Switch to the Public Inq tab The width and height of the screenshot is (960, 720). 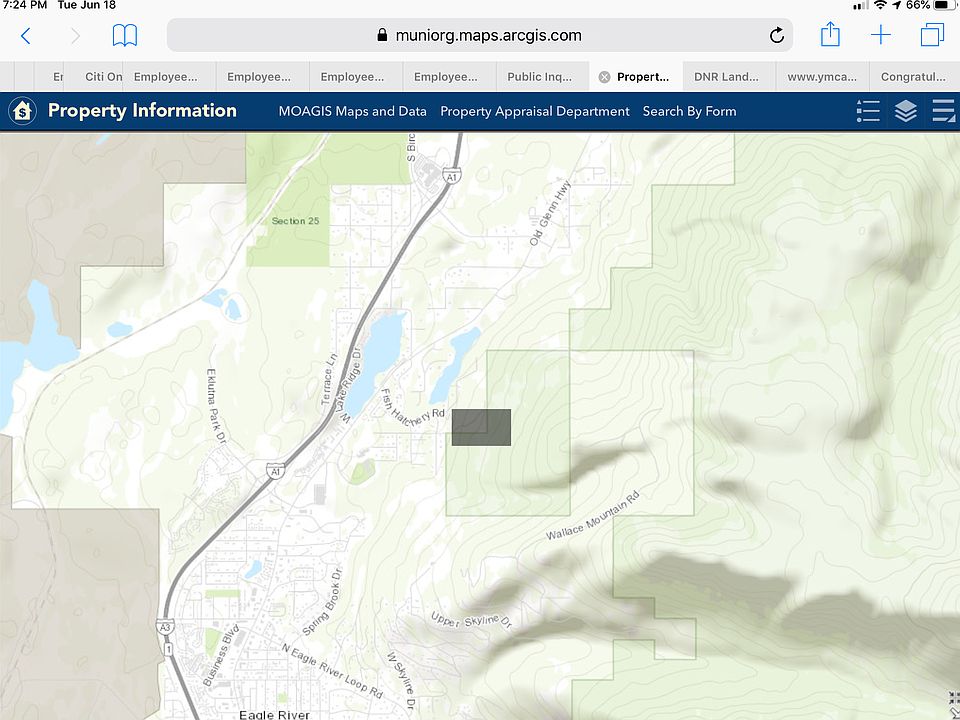[540, 77]
